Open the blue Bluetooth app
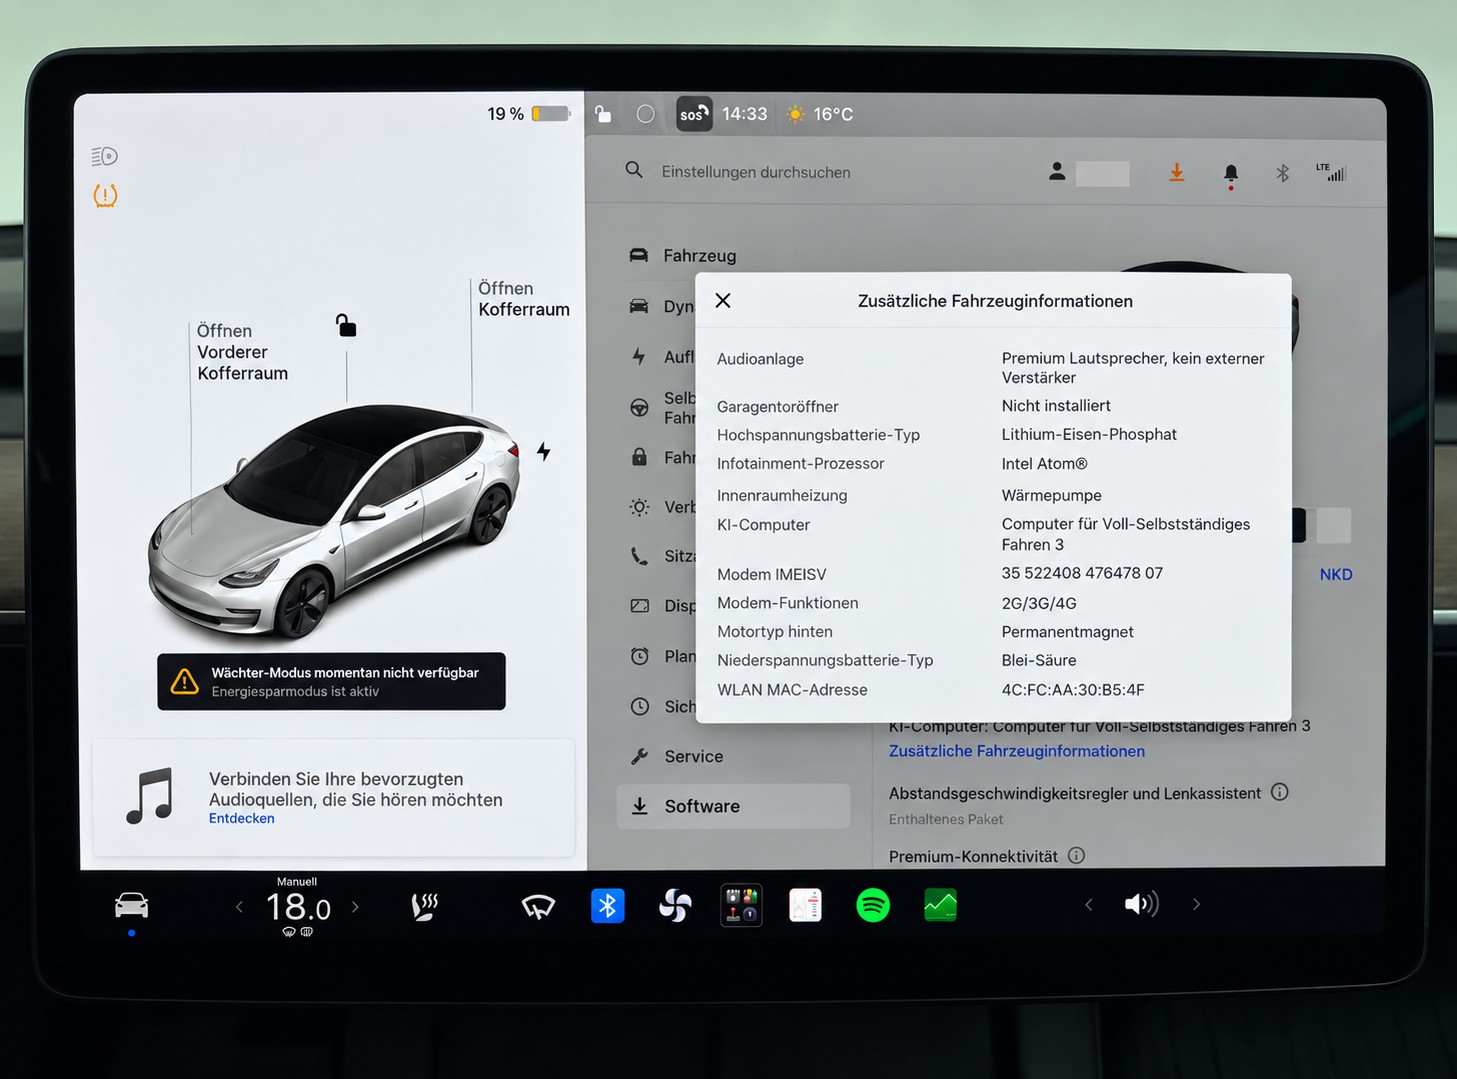Image resolution: width=1457 pixels, height=1079 pixels. [x=607, y=906]
